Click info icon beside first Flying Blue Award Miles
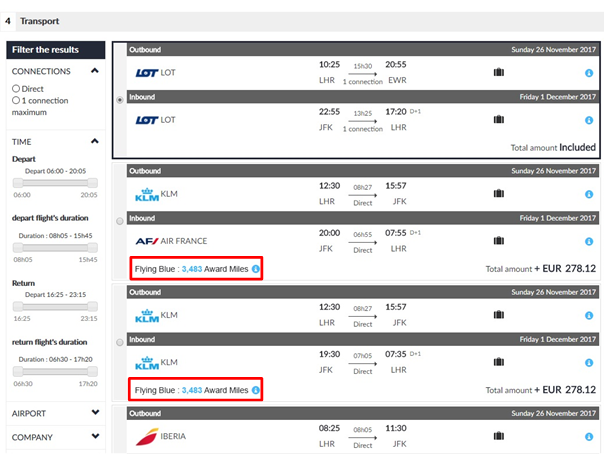 point(256,269)
